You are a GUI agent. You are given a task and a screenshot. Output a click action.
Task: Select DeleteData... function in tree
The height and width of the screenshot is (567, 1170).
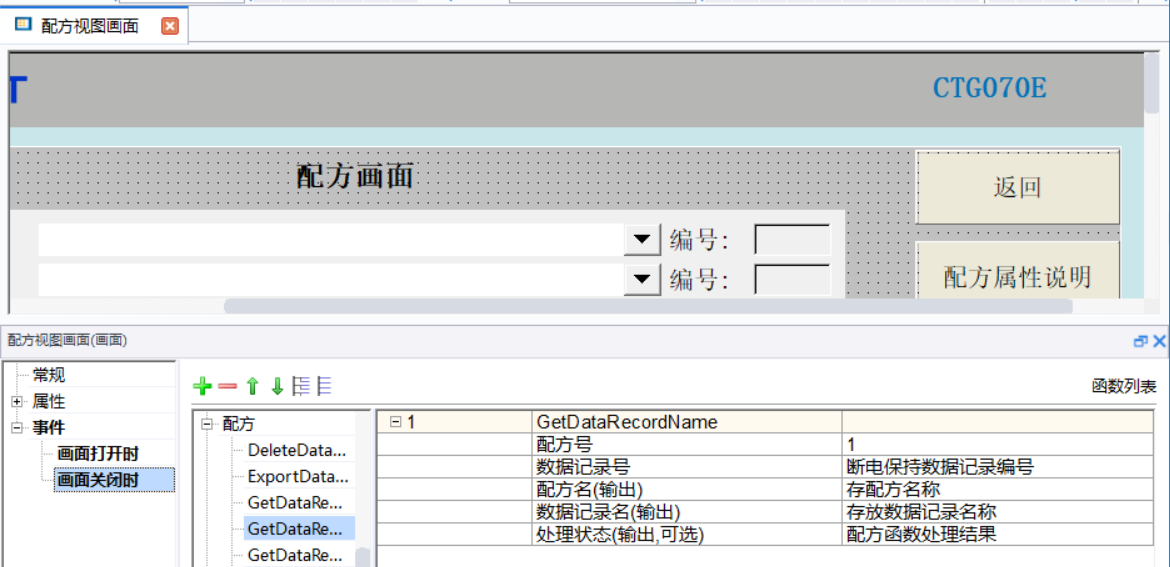(x=297, y=451)
